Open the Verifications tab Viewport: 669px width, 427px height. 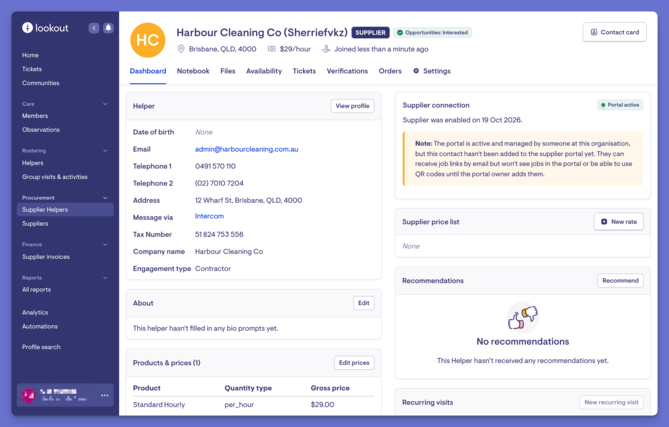click(x=347, y=71)
